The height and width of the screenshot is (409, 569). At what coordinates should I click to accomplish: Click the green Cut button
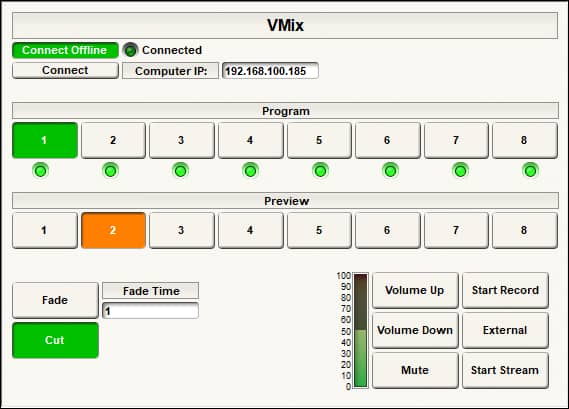click(55, 340)
